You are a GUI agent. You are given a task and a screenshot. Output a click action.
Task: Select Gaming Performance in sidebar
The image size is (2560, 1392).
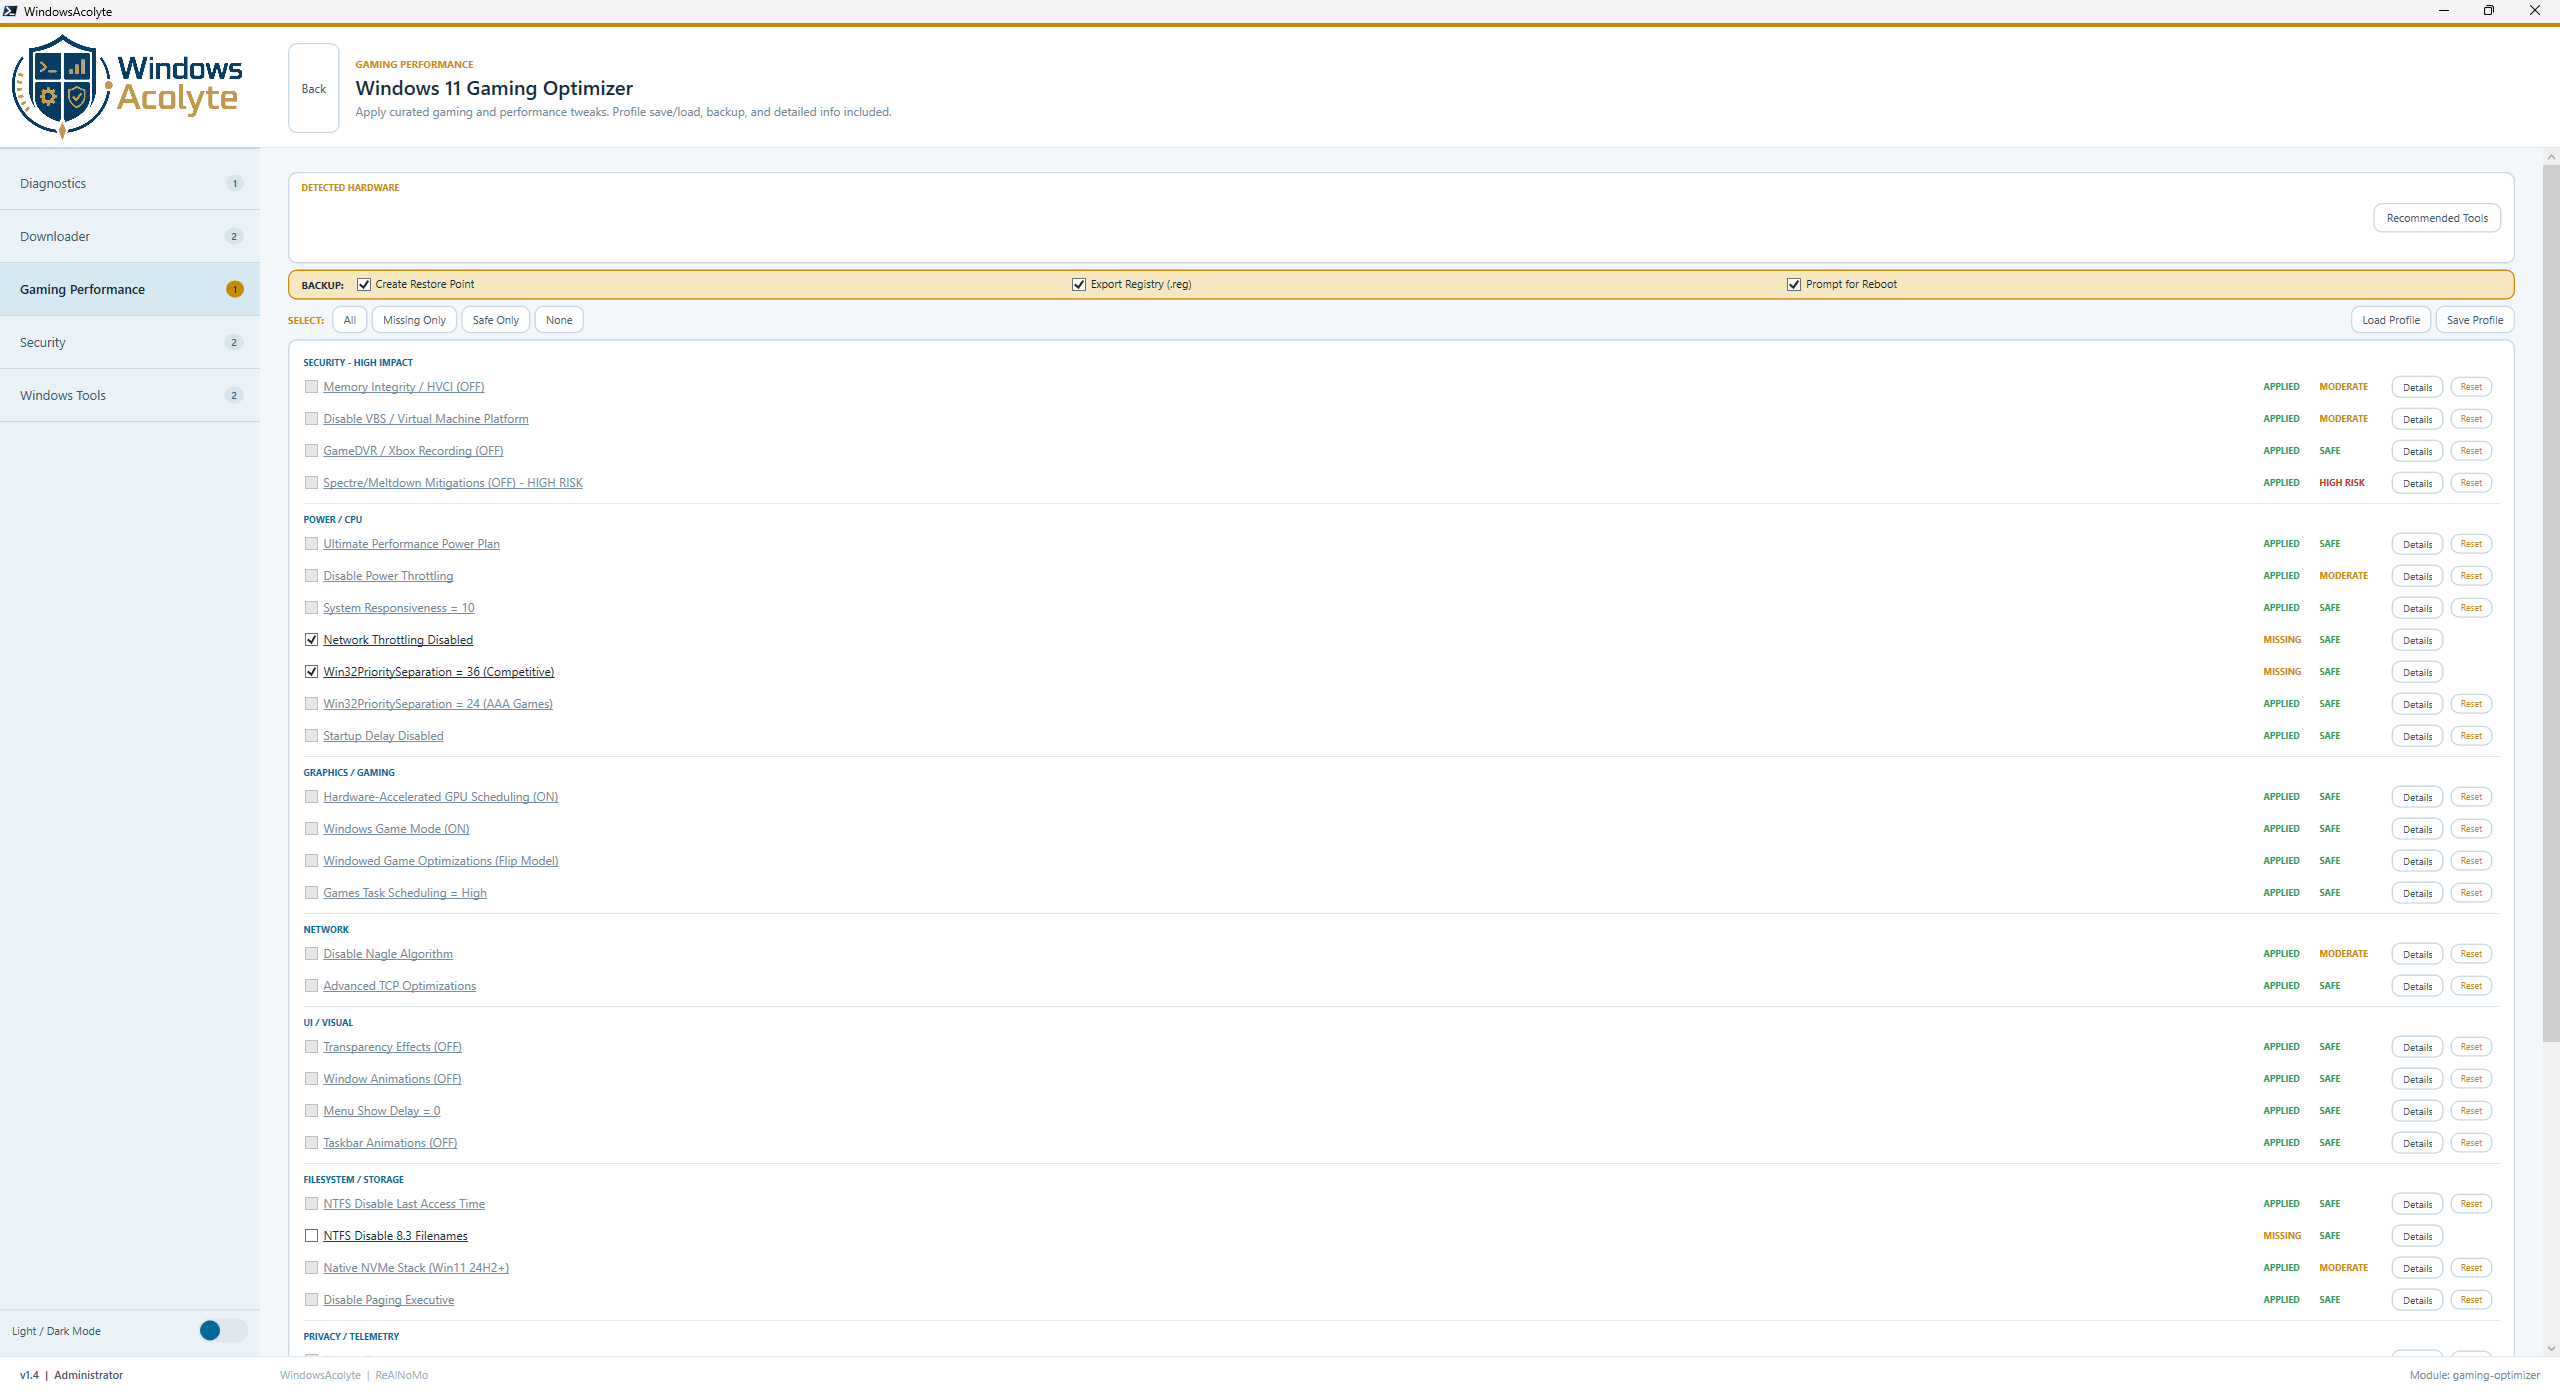tap(130, 289)
